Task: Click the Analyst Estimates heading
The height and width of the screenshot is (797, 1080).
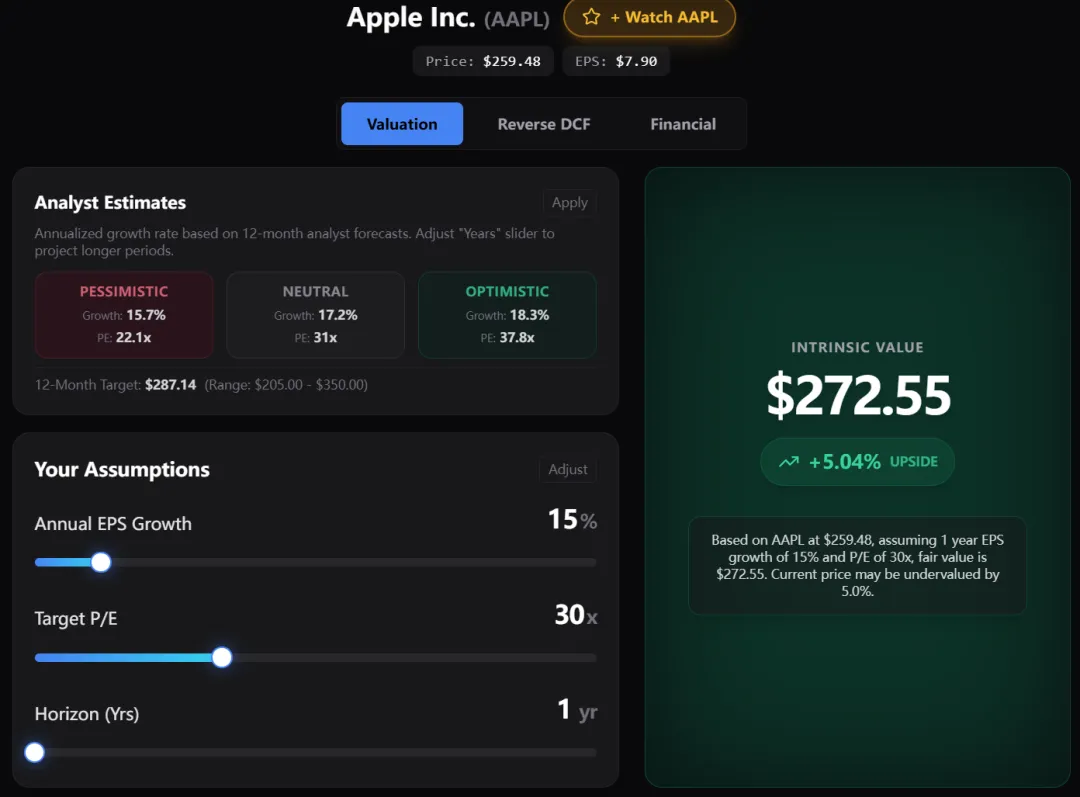Action: click(110, 203)
